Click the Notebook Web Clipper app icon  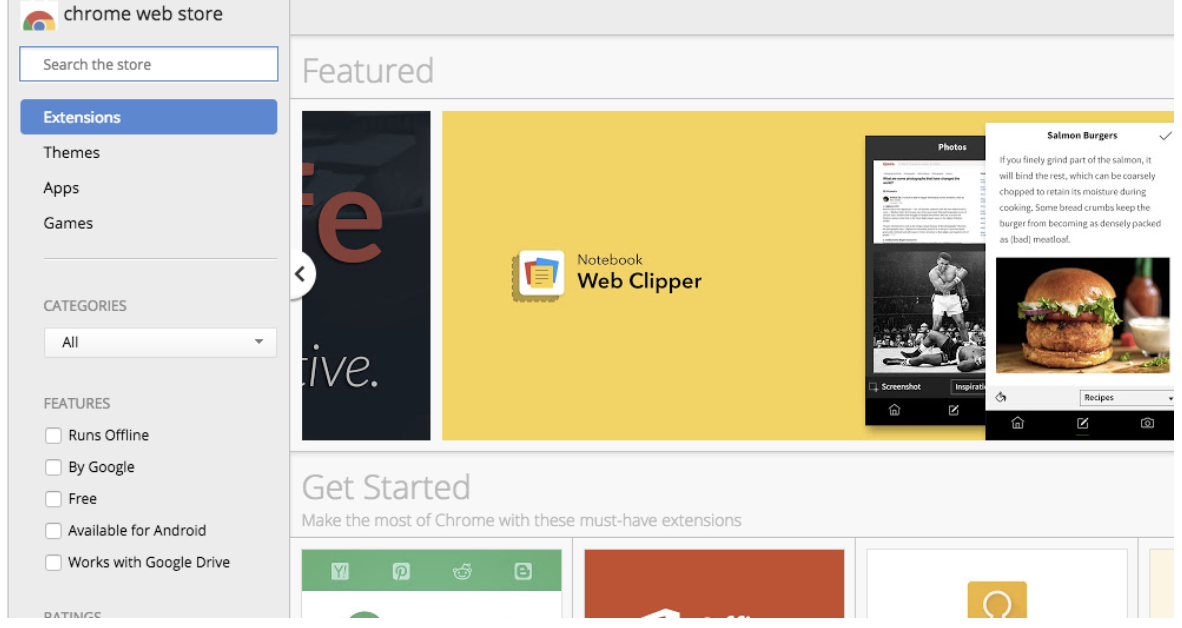coord(539,274)
